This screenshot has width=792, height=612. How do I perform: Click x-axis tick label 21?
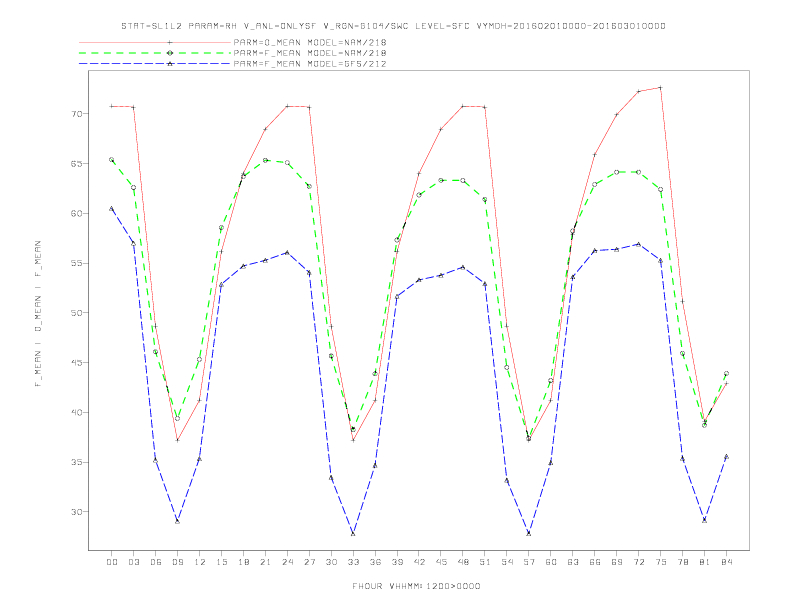coord(265,562)
